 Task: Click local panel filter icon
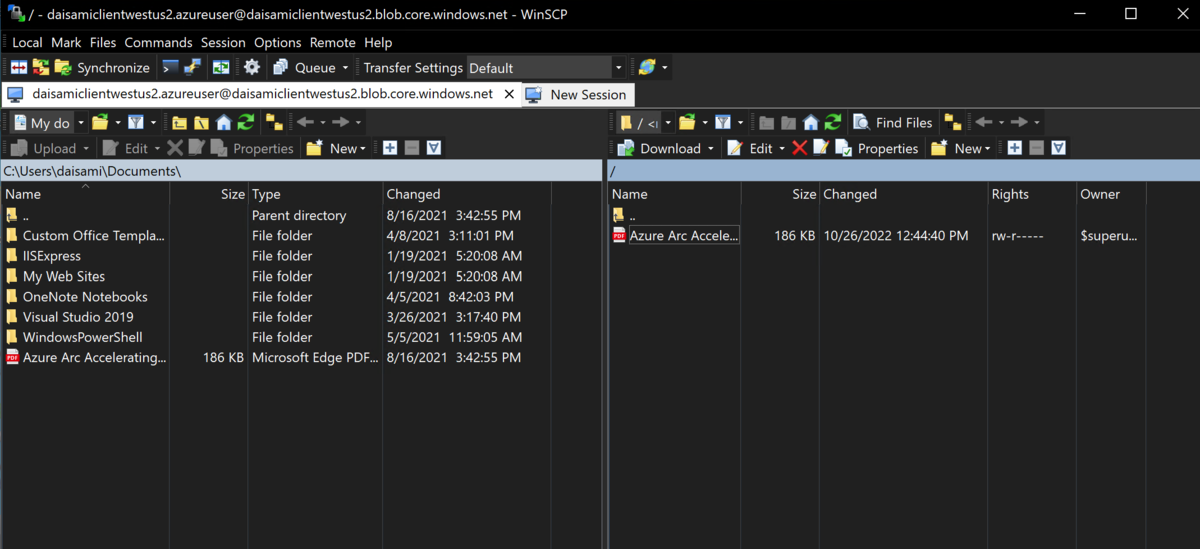pyautogui.click(x=134, y=122)
